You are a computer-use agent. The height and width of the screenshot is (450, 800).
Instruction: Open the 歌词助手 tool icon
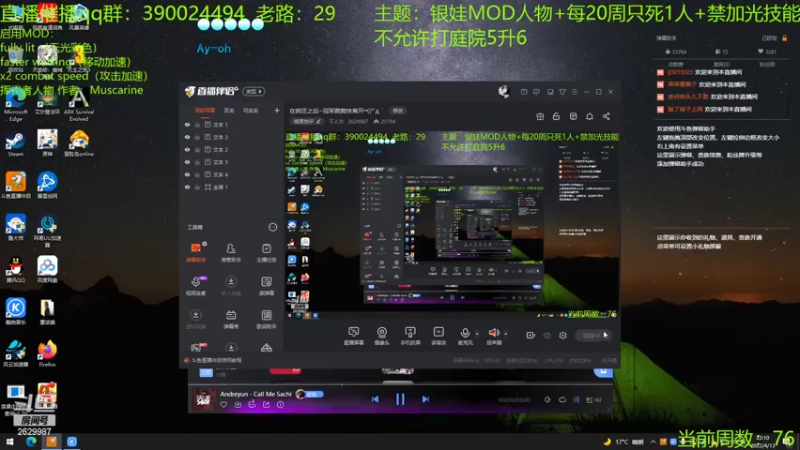tap(266, 318)
